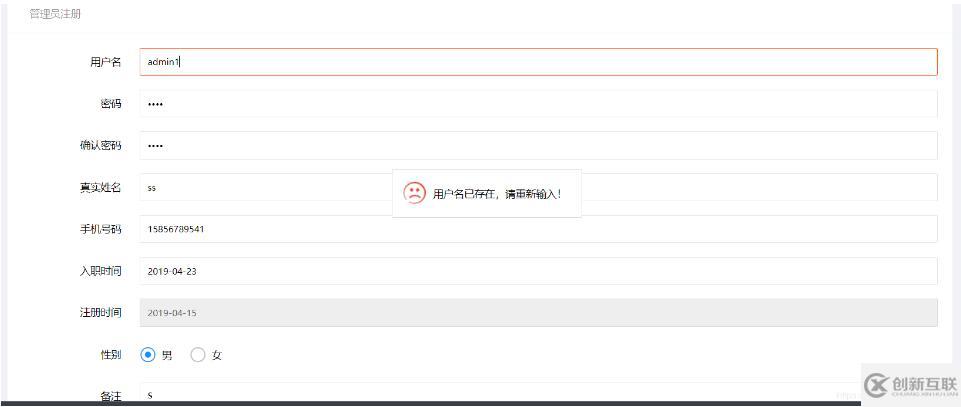Click the sad face icon in the popup
961x407 pixels.
(x=414, y=193)
